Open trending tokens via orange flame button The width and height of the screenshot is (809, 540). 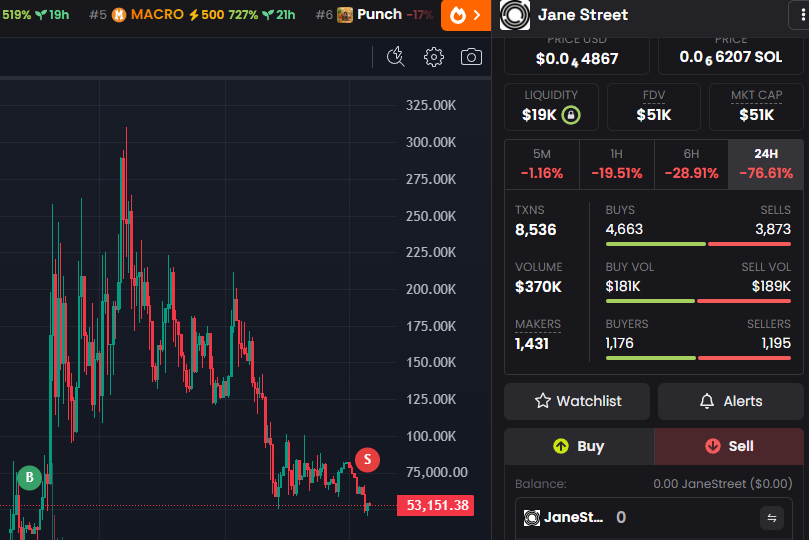click(465, 15)
